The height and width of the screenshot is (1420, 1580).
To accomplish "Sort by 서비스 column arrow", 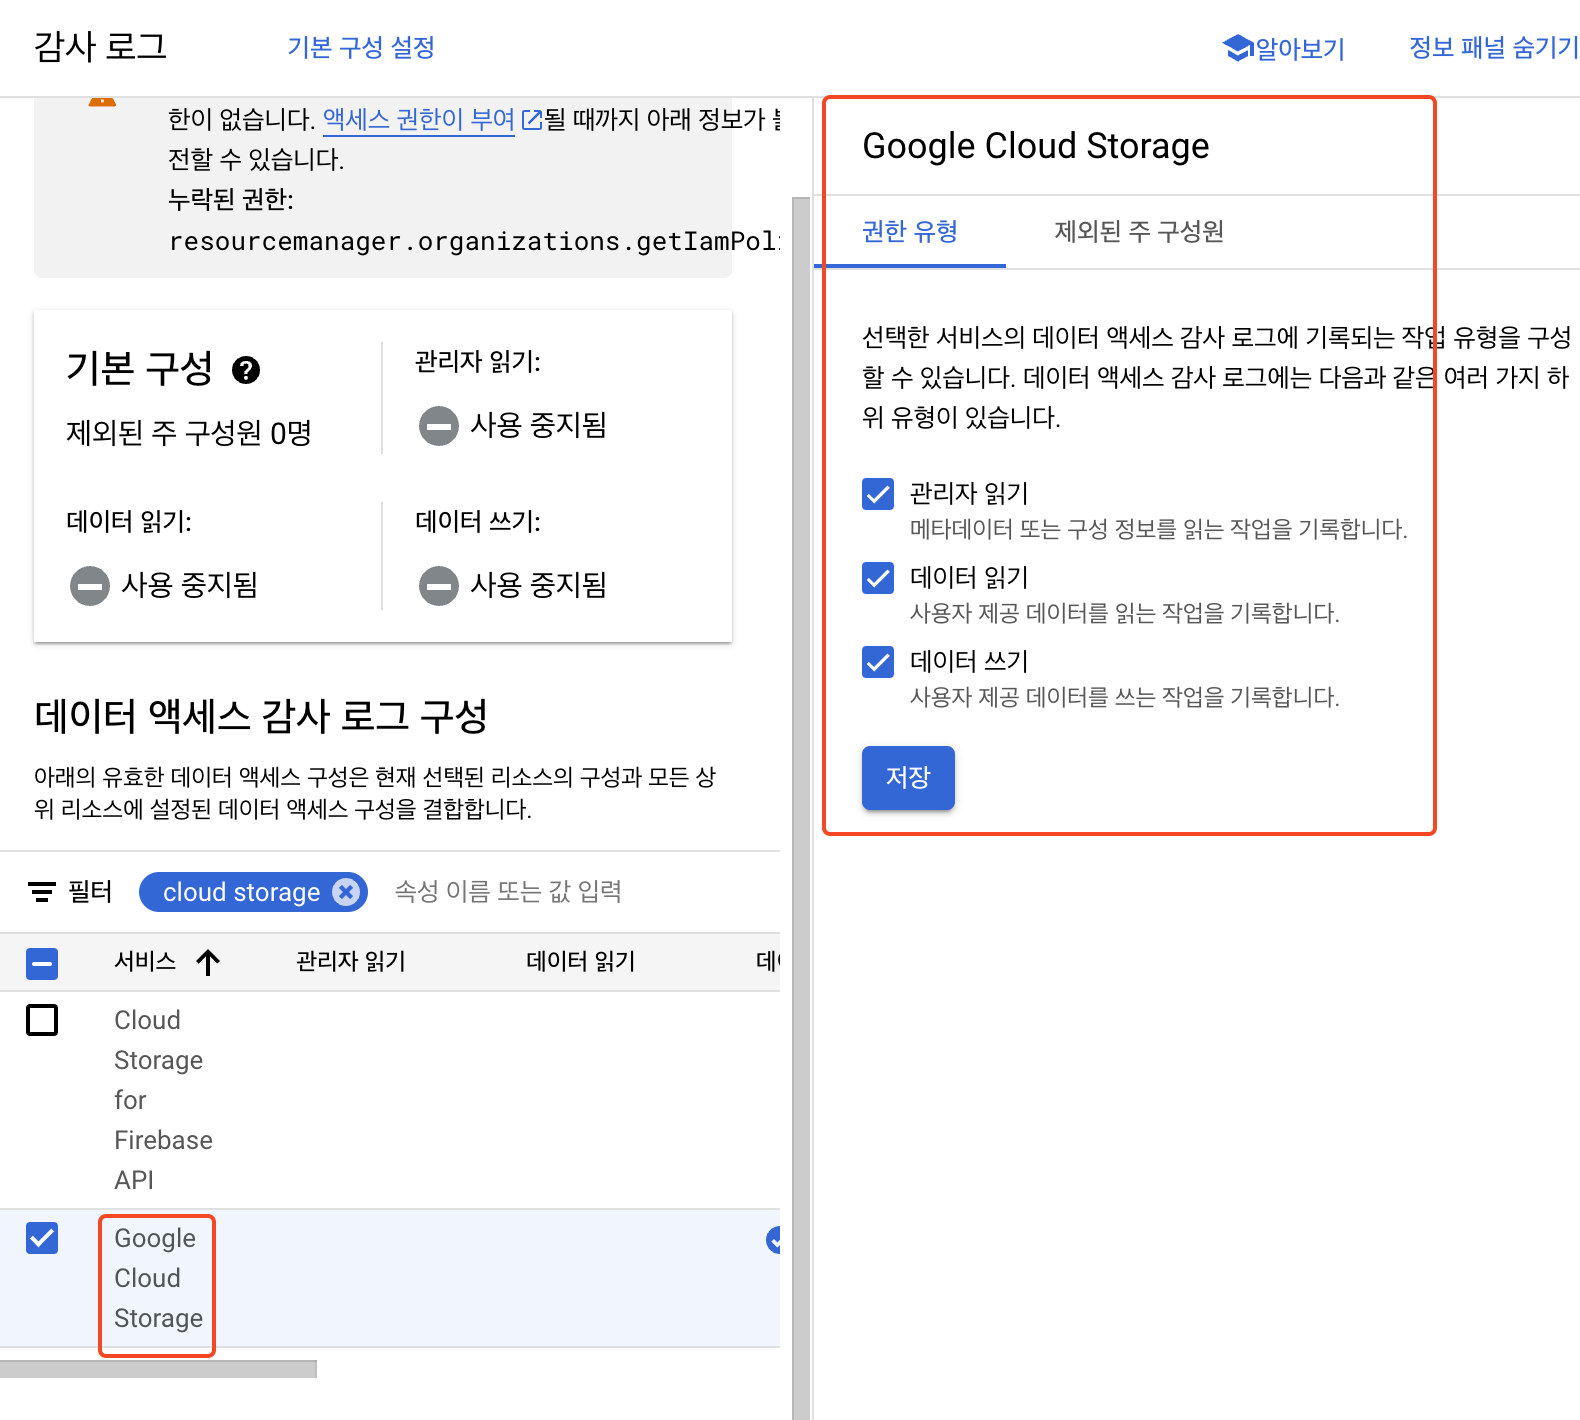I will [x=208, y=963].
